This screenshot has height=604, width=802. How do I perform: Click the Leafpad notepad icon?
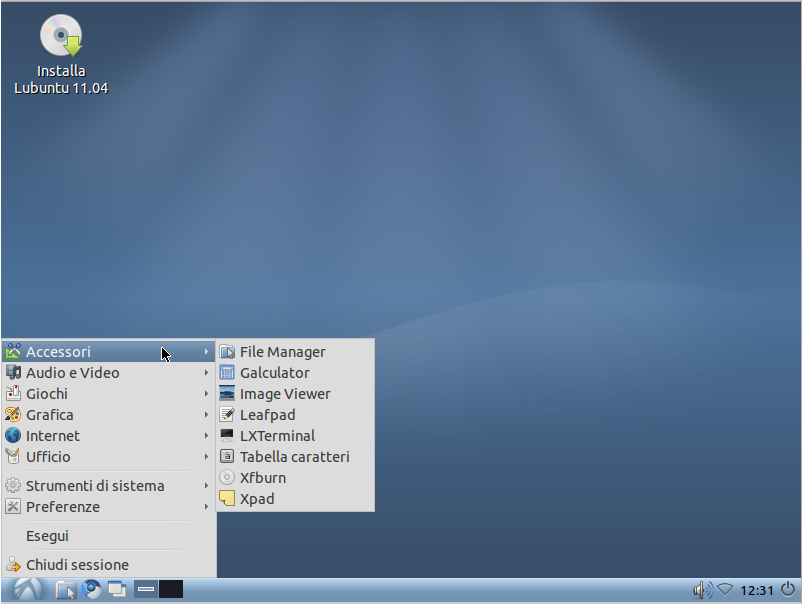pos(227,415)
